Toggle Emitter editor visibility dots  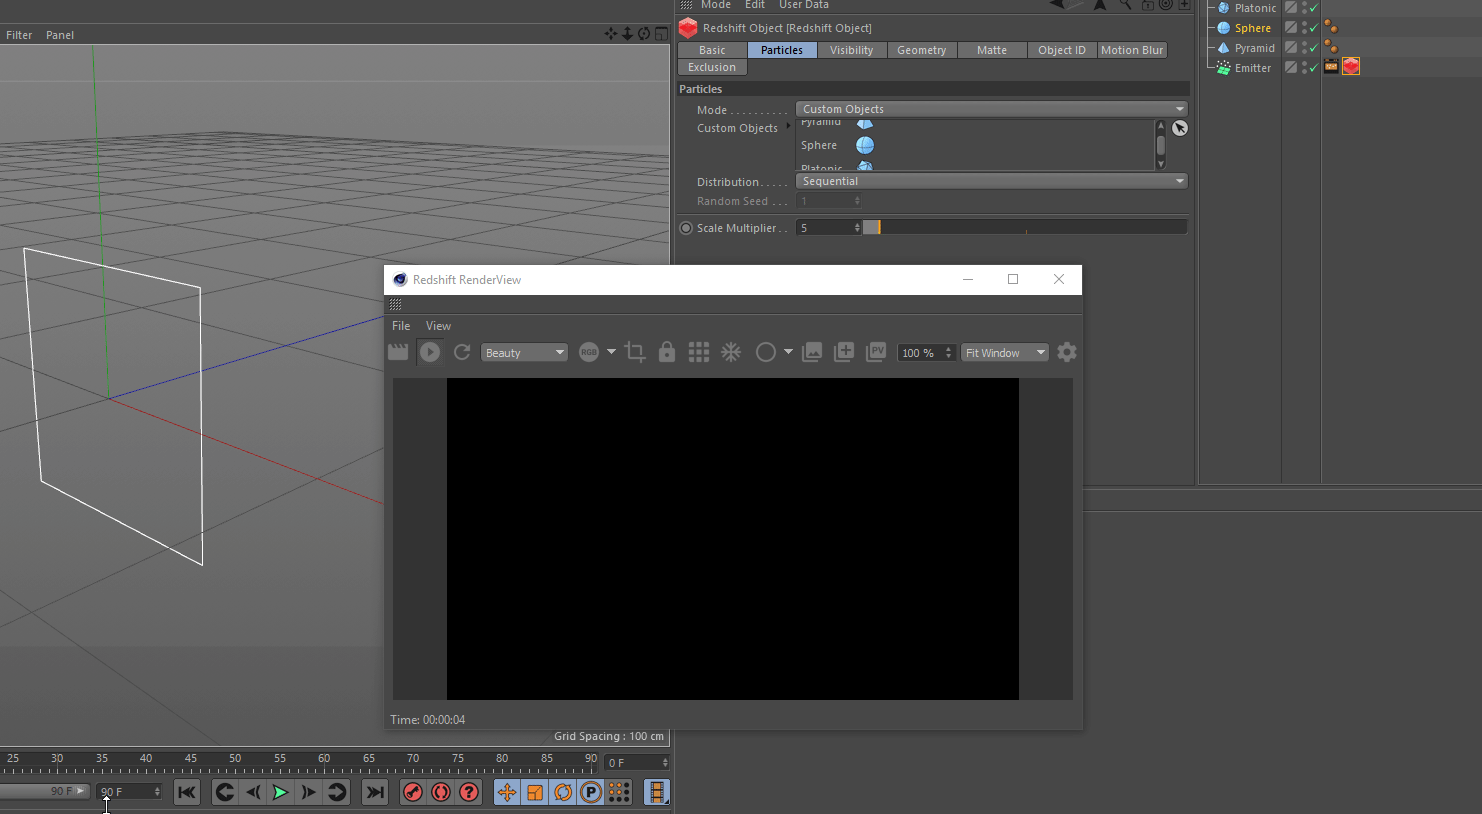click(1304, 68)
